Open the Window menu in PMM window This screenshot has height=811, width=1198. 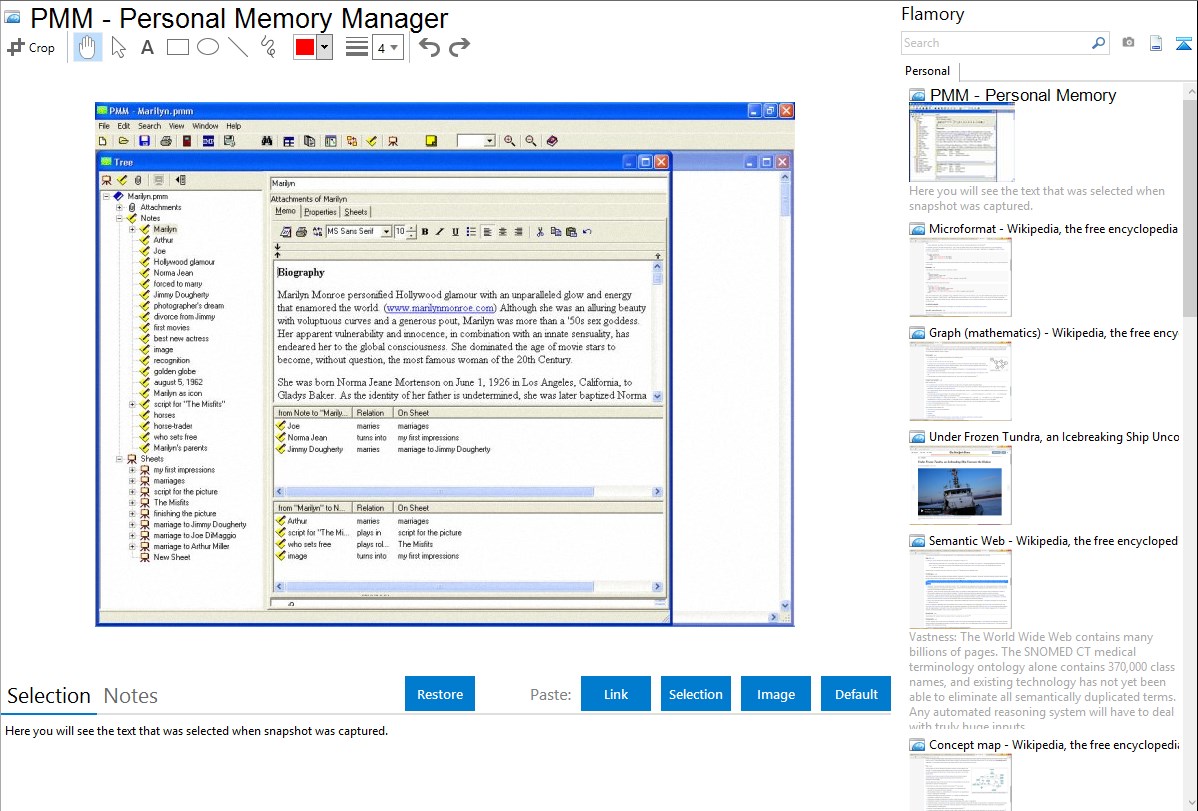[x=205, y=126]
